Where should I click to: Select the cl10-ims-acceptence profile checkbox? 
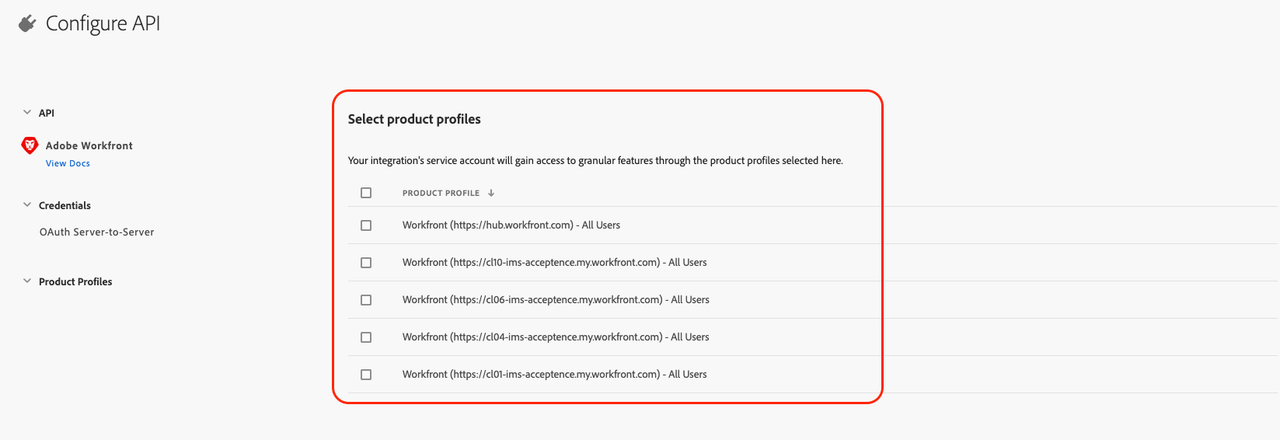coord(366,263)
